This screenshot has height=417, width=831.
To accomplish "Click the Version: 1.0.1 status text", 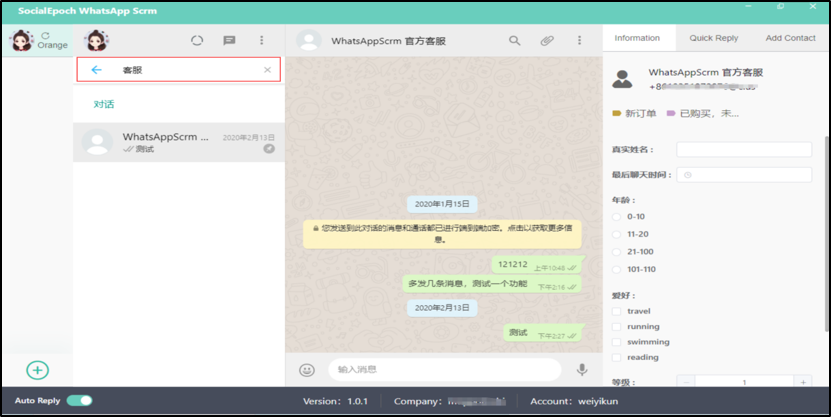I will (335, 401).
